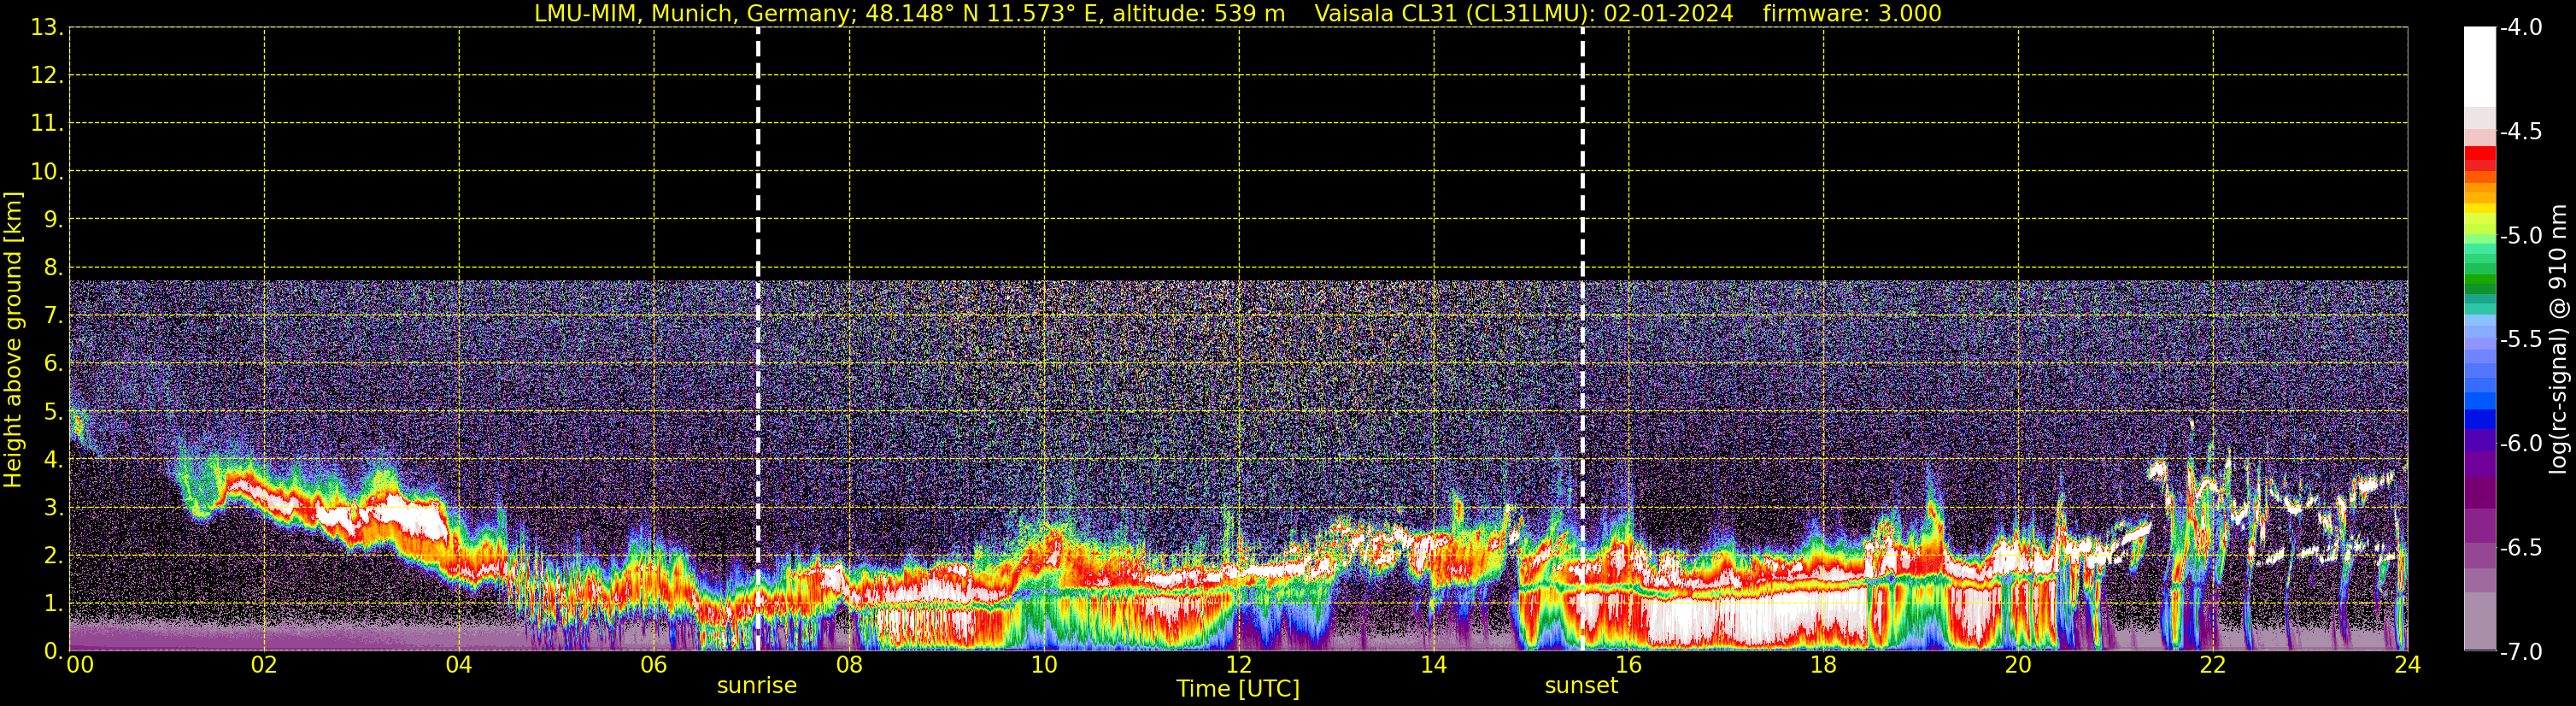Click the -5.5 tick label on the colorbar

2520,340
